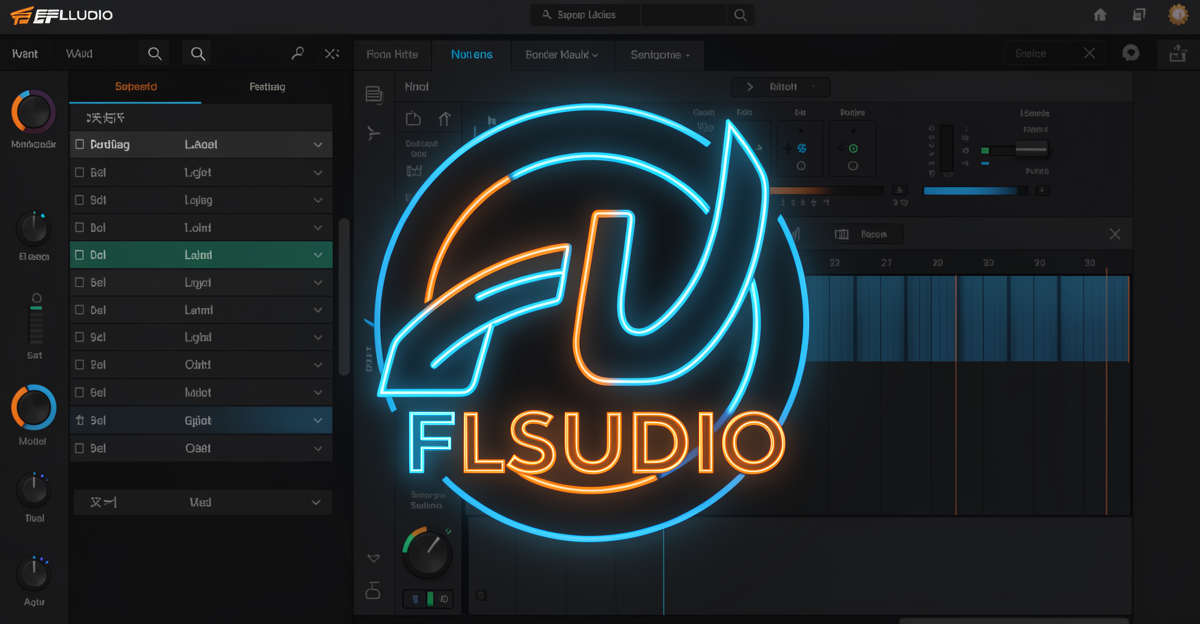Click the Agtur knob

tap(33, 573)
